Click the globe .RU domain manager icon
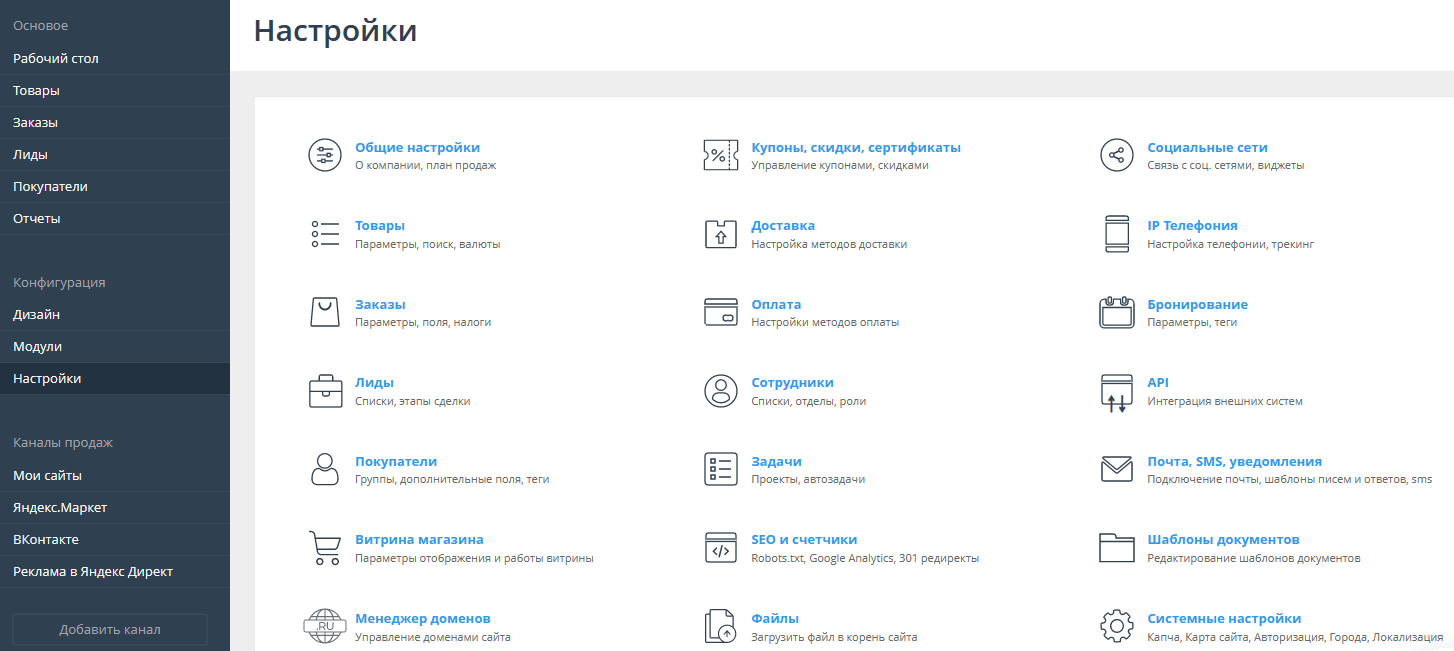1454x651 pixels. coord(325,626)
